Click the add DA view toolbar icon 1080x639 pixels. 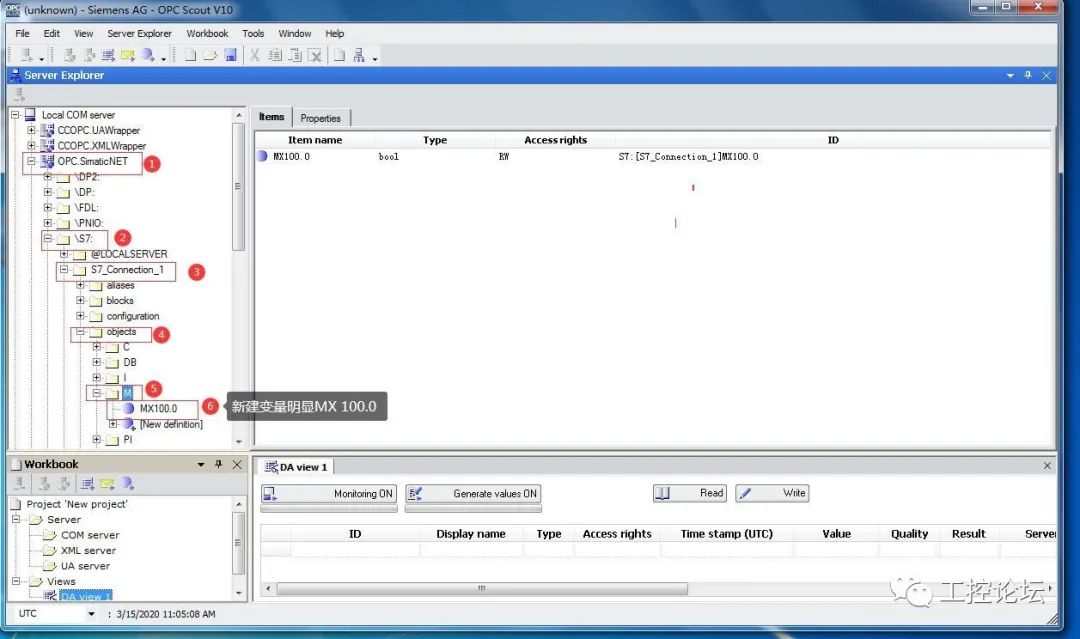[108, 55]
